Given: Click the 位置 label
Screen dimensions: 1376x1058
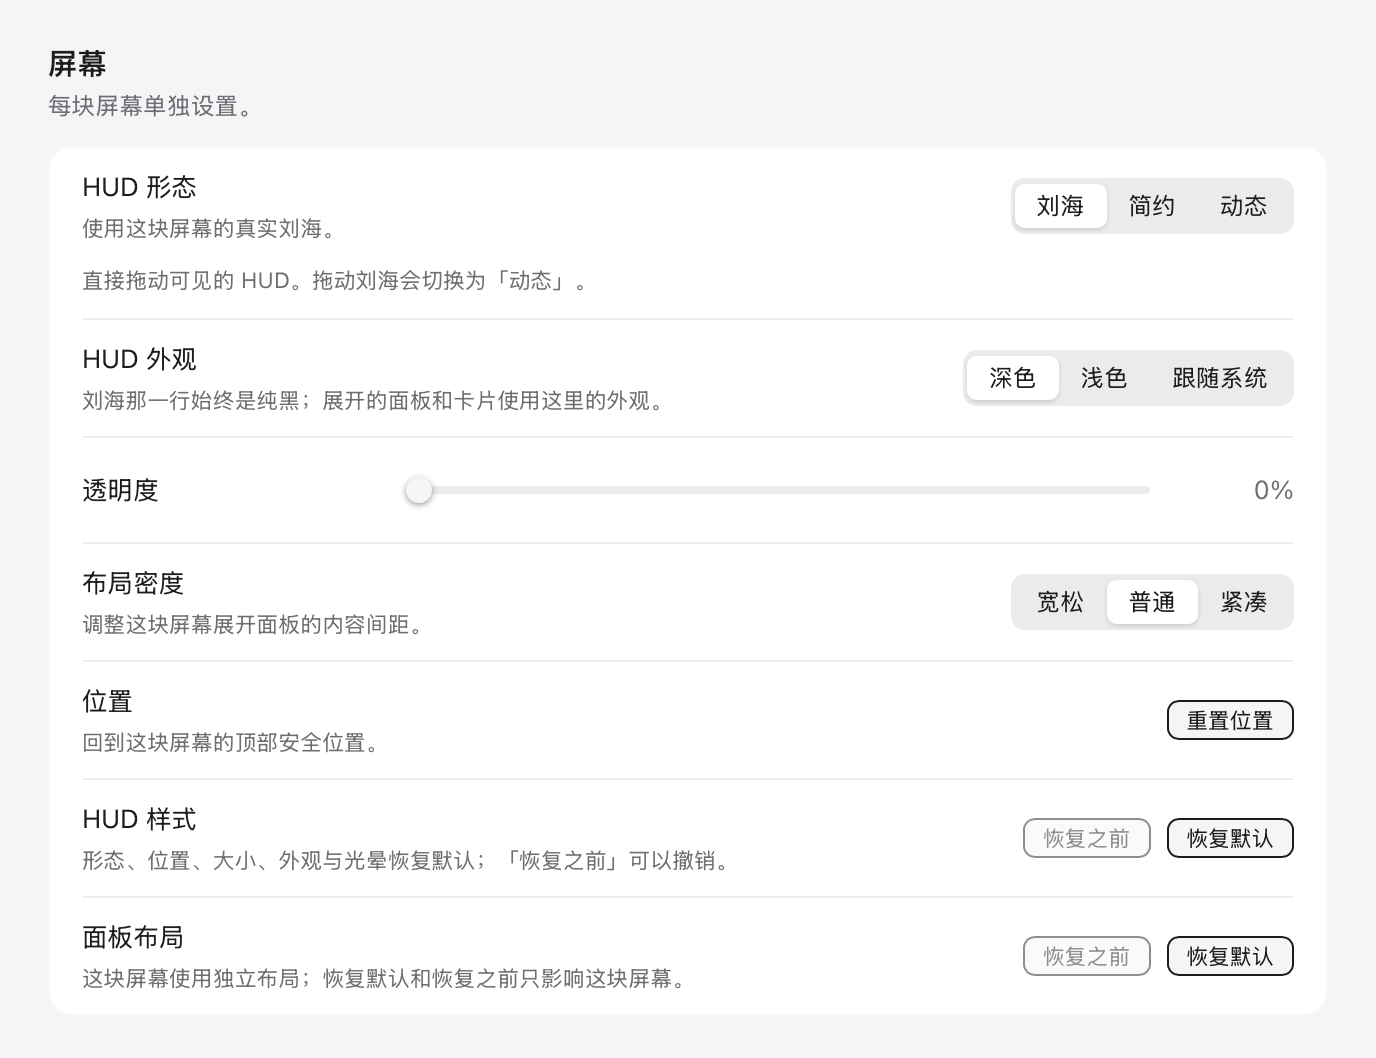Looking at the screenshot, I should 107,701.
